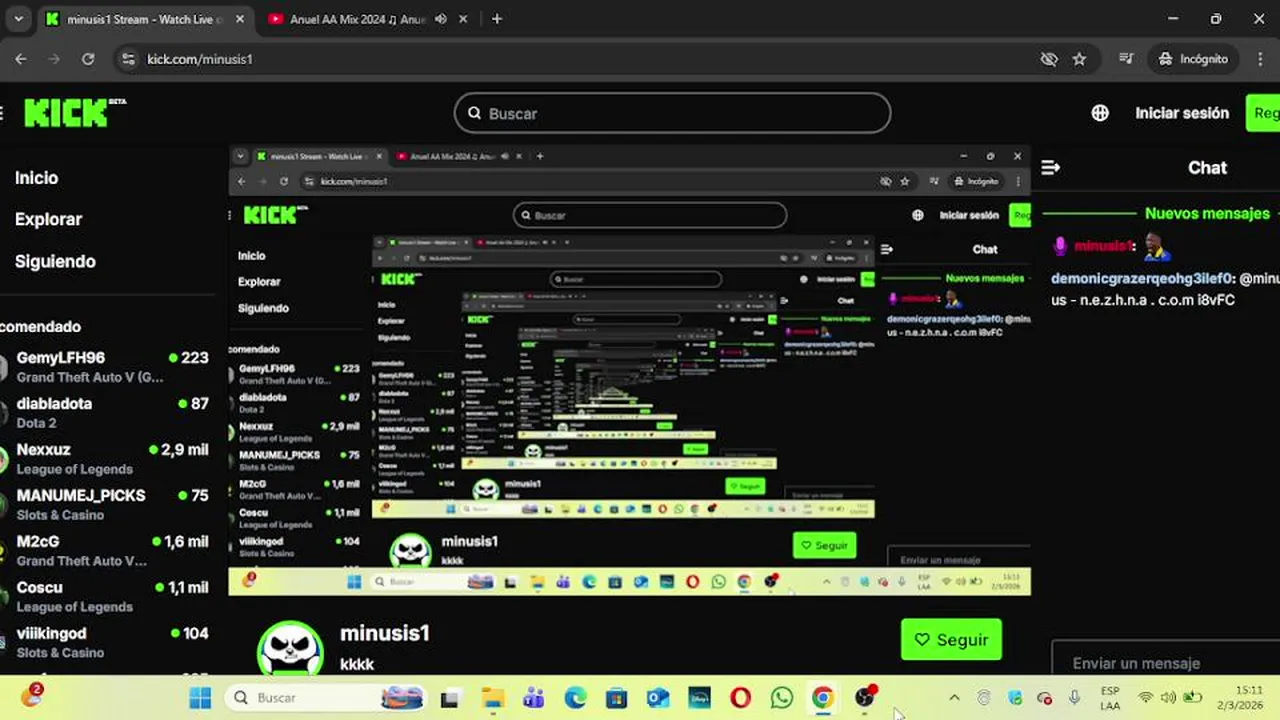
Task: Open Chrome media controls icon
Action: tap(1126, 59)
